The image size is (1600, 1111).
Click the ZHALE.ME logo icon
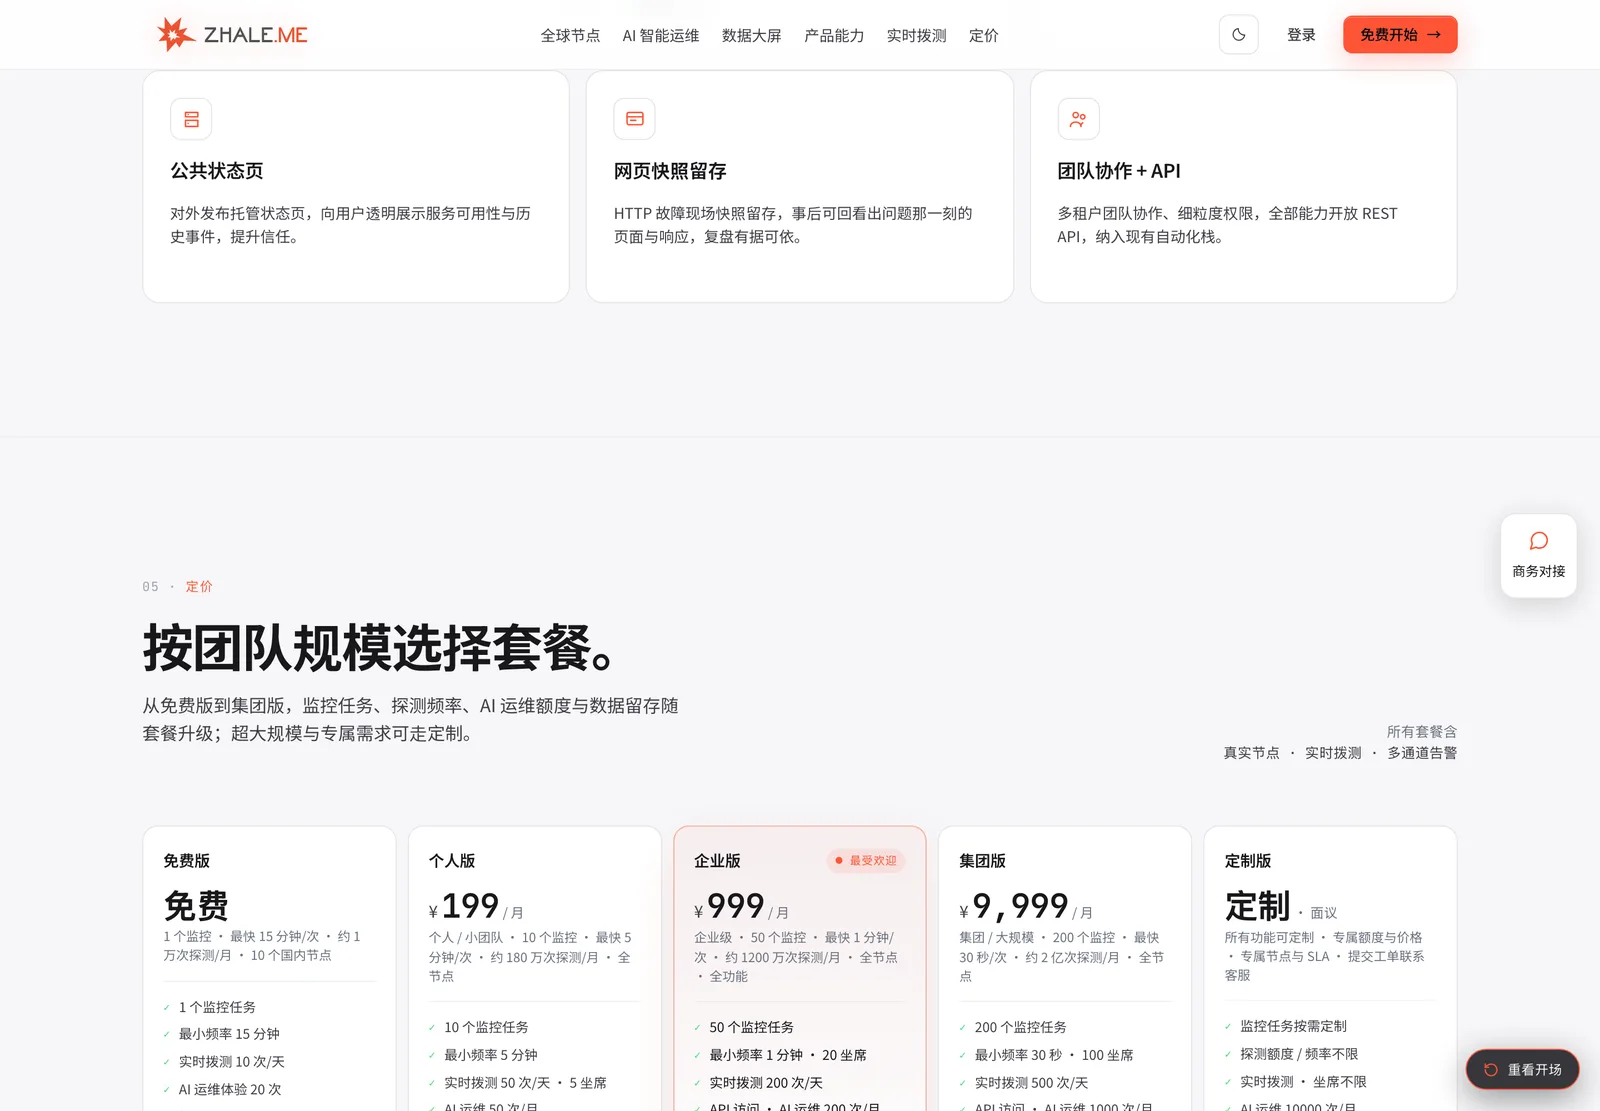175,34
